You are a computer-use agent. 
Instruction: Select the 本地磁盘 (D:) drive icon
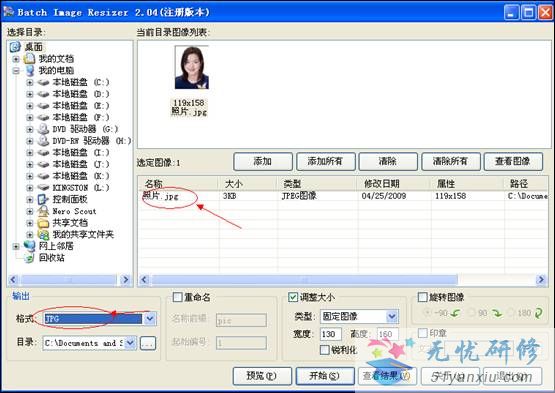click(43, 94)
